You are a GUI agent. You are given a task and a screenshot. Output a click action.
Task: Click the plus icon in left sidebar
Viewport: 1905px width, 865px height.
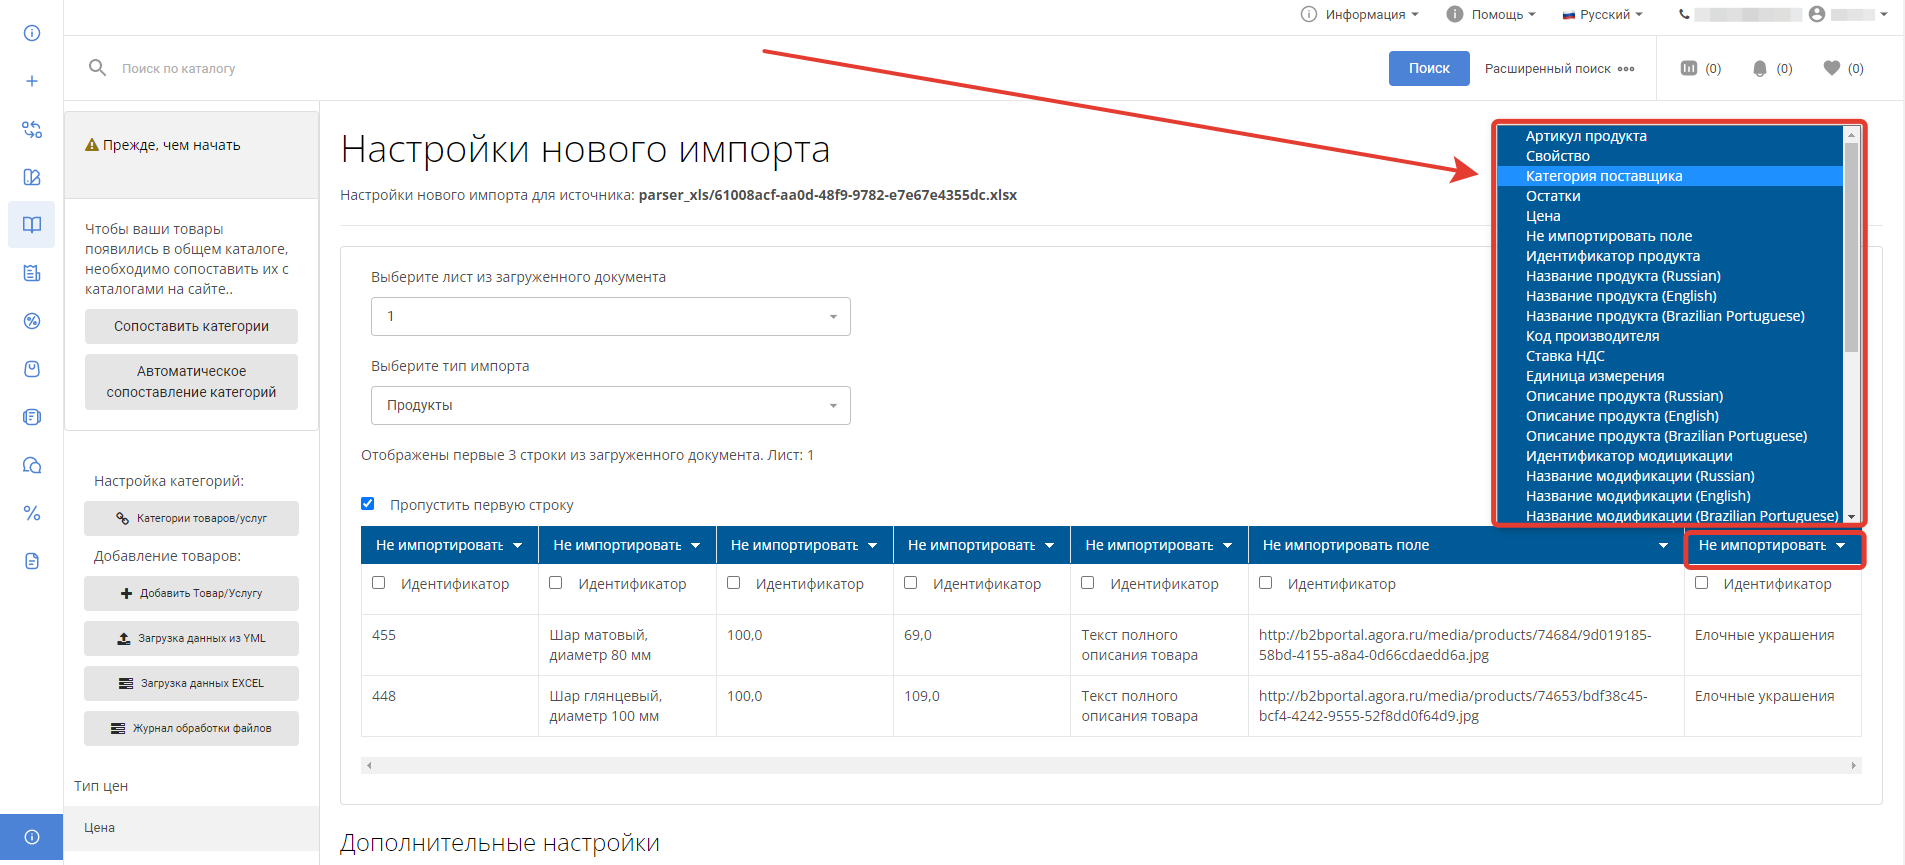[x=32, y=81]
